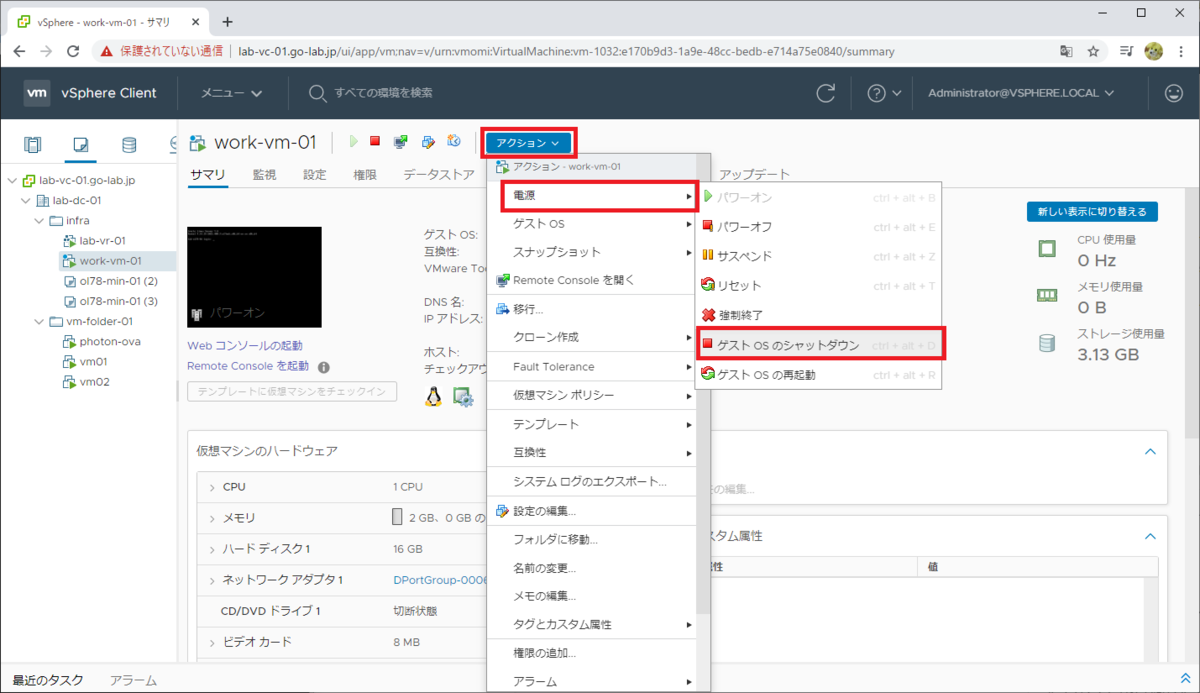Open the help question mark menu

click(884, 93)
